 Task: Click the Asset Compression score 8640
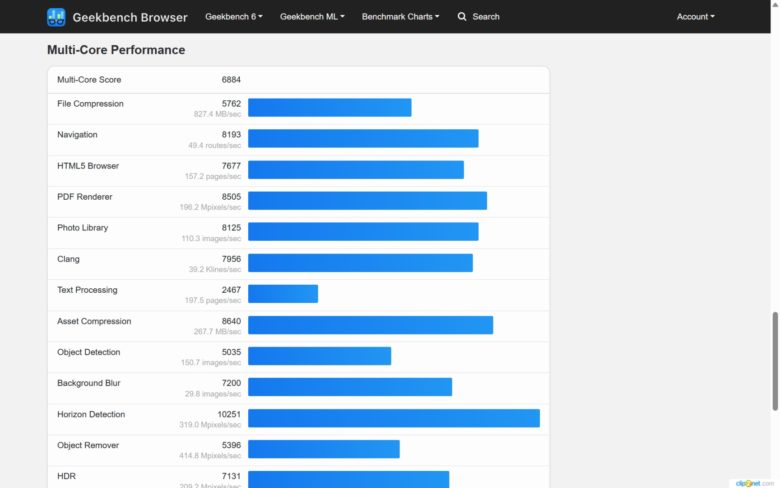click(x=231, y=321)
